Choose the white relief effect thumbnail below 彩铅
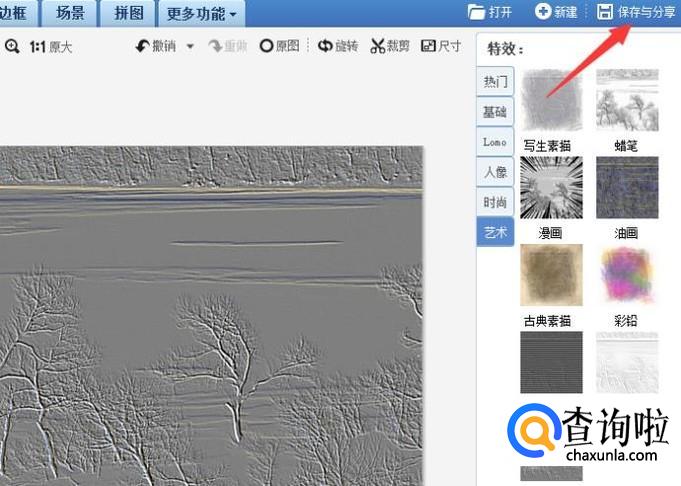 click(627, 362)
